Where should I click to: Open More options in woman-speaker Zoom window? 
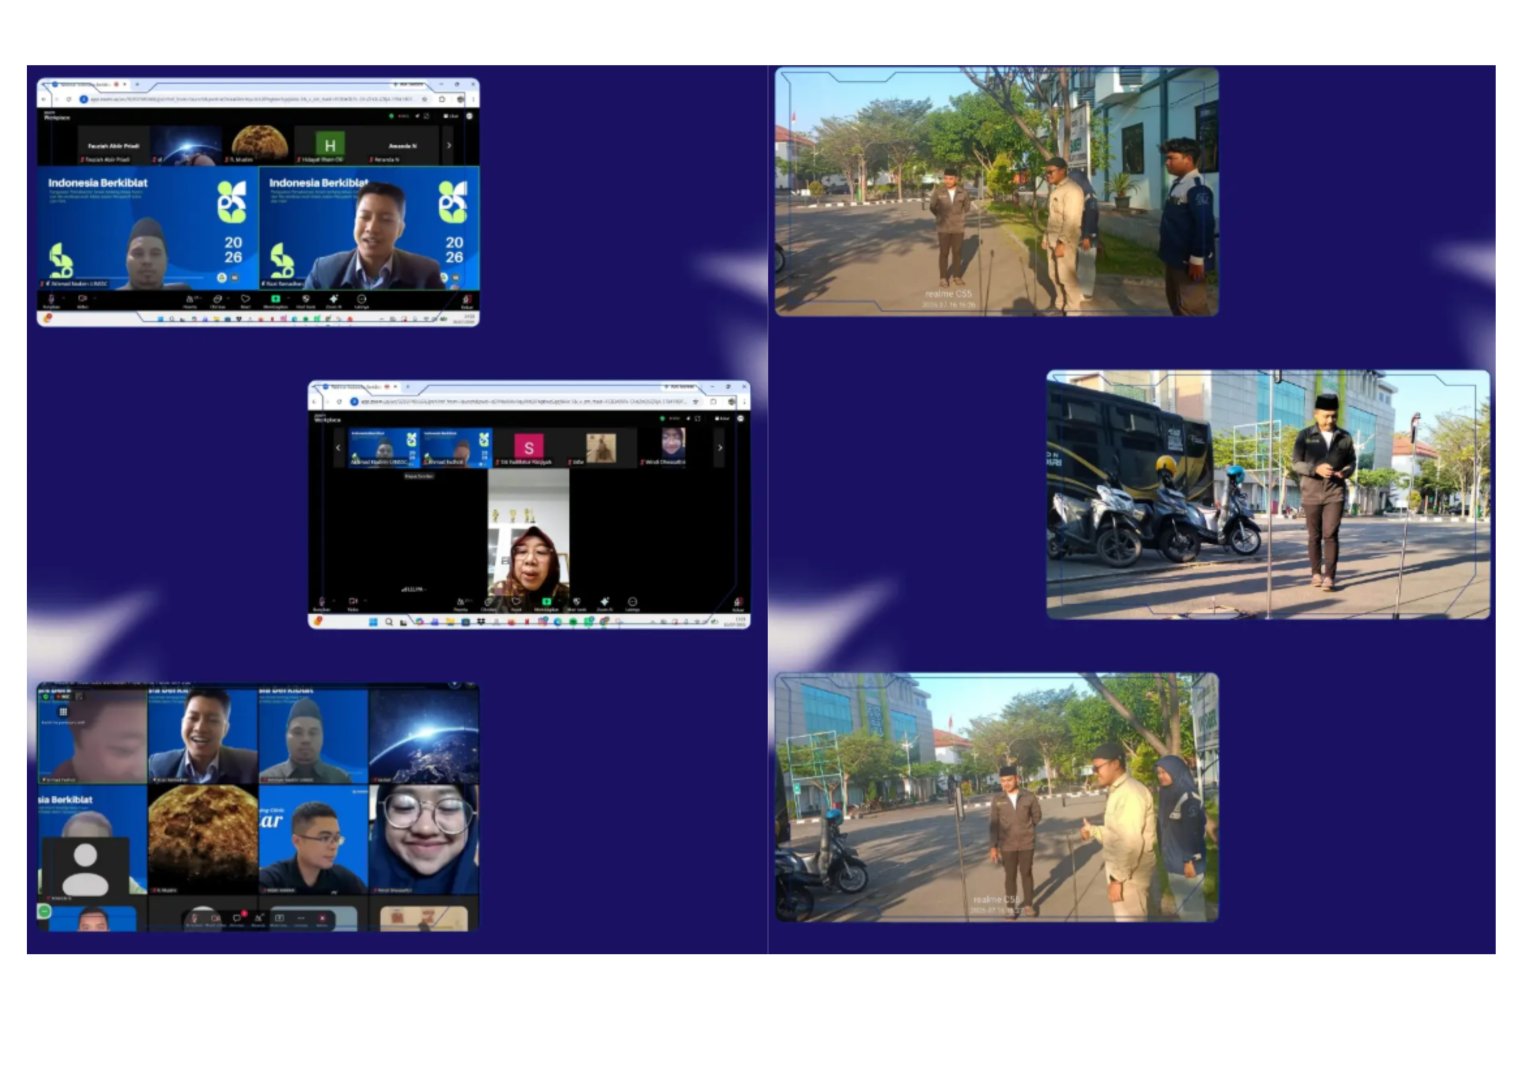click(x=632, y=603)
